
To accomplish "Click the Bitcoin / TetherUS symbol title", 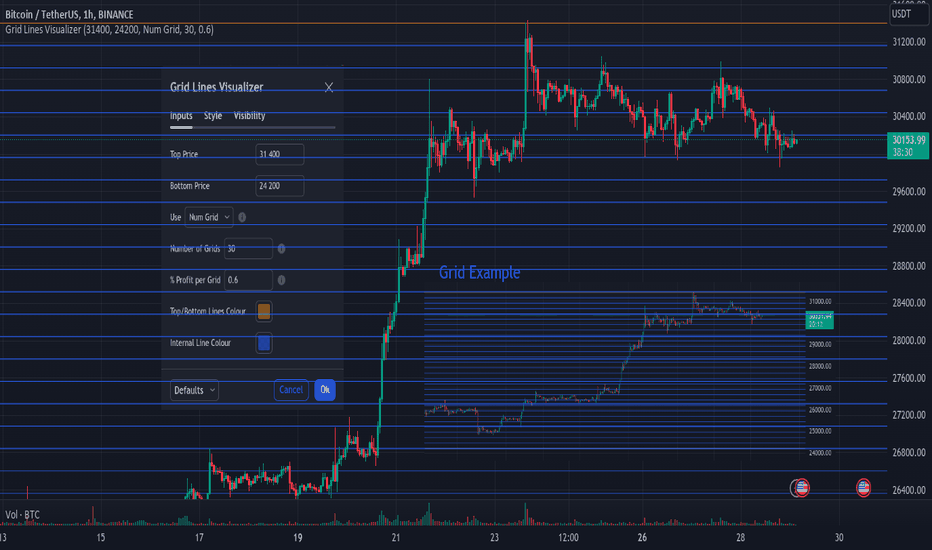I will pos(69,14).
